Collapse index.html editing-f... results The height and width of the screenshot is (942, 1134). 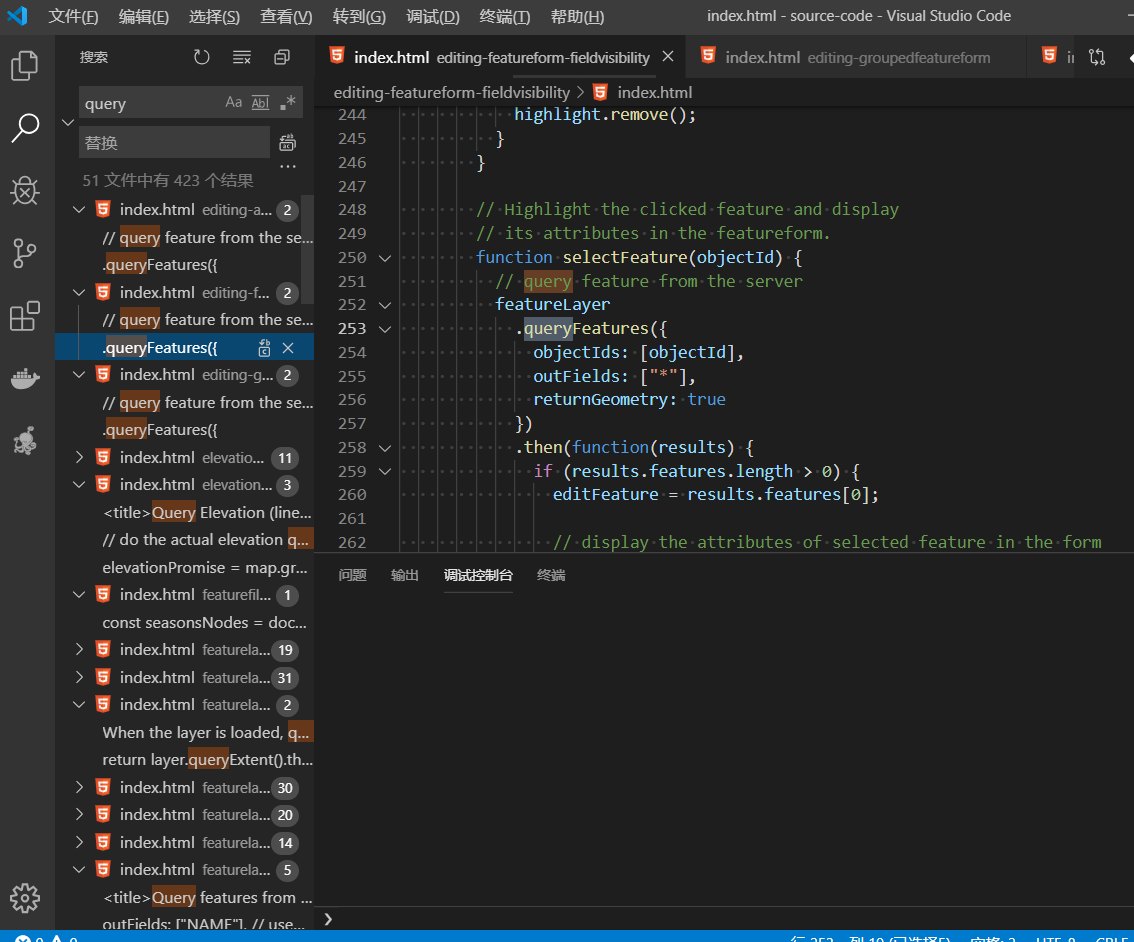click(x=79, y=292)
